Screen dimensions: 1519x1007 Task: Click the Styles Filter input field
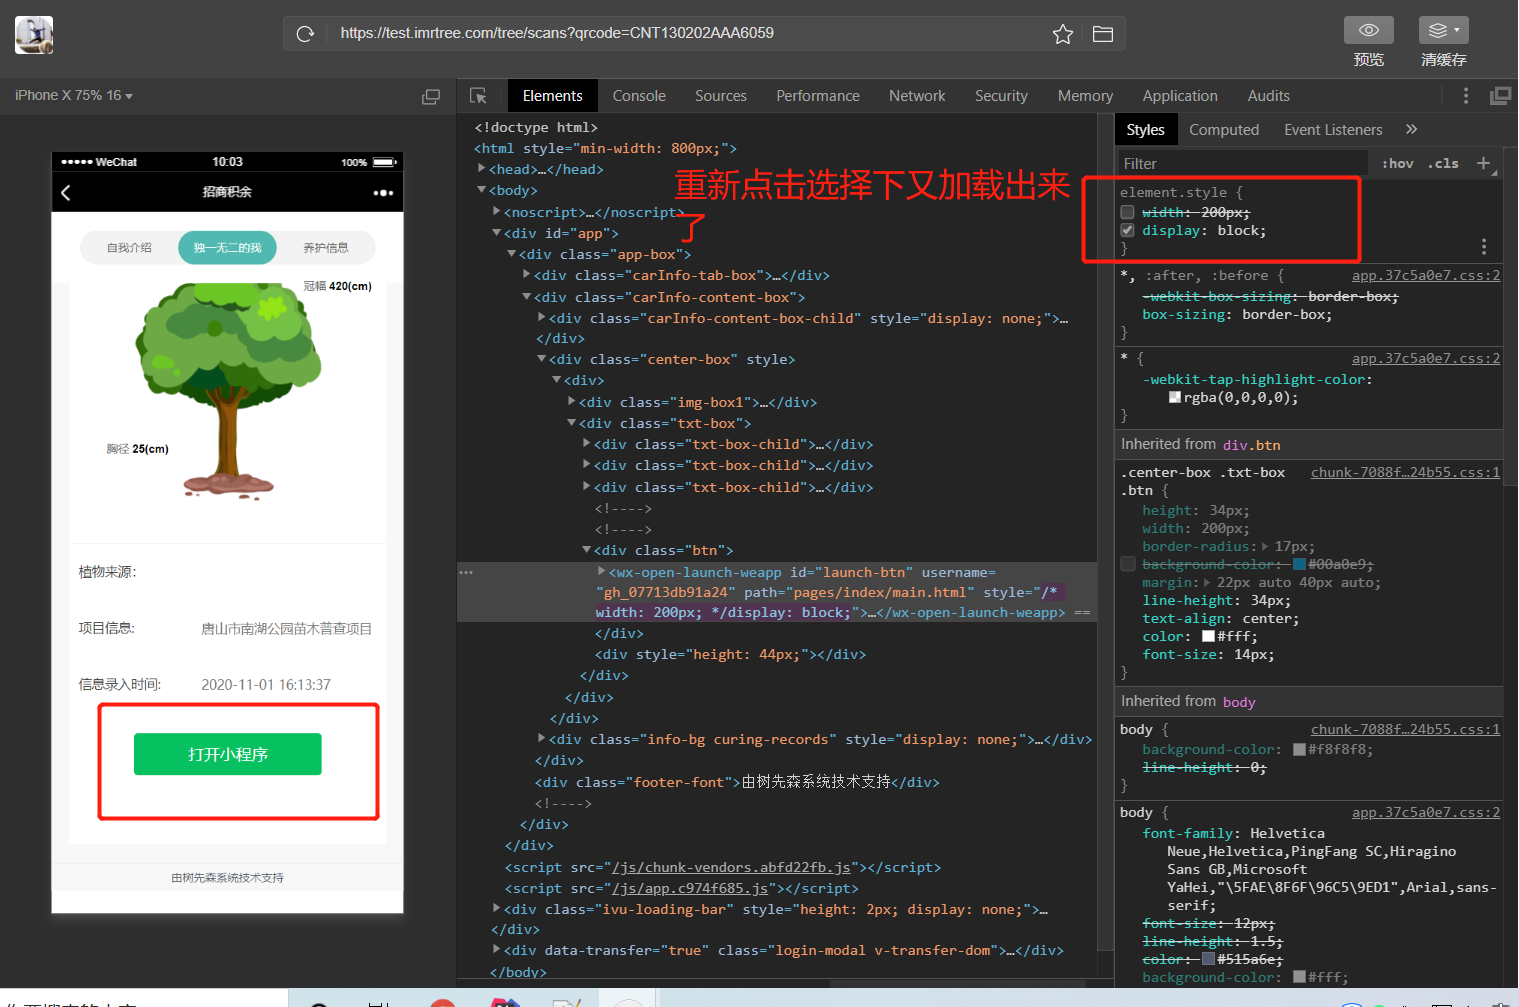[1243, 163]
